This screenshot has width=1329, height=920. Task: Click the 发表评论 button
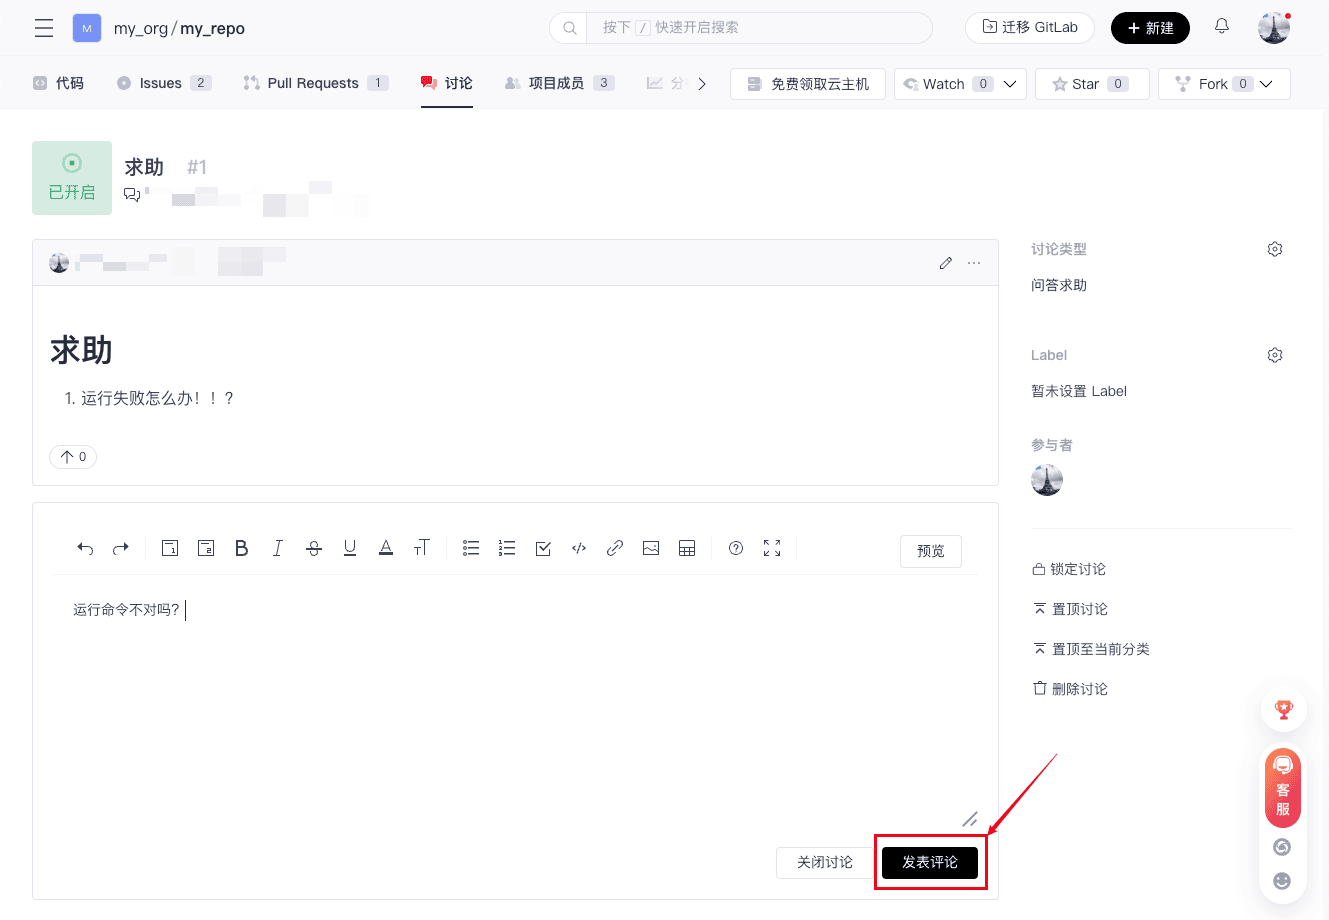(x=930, y=862)
